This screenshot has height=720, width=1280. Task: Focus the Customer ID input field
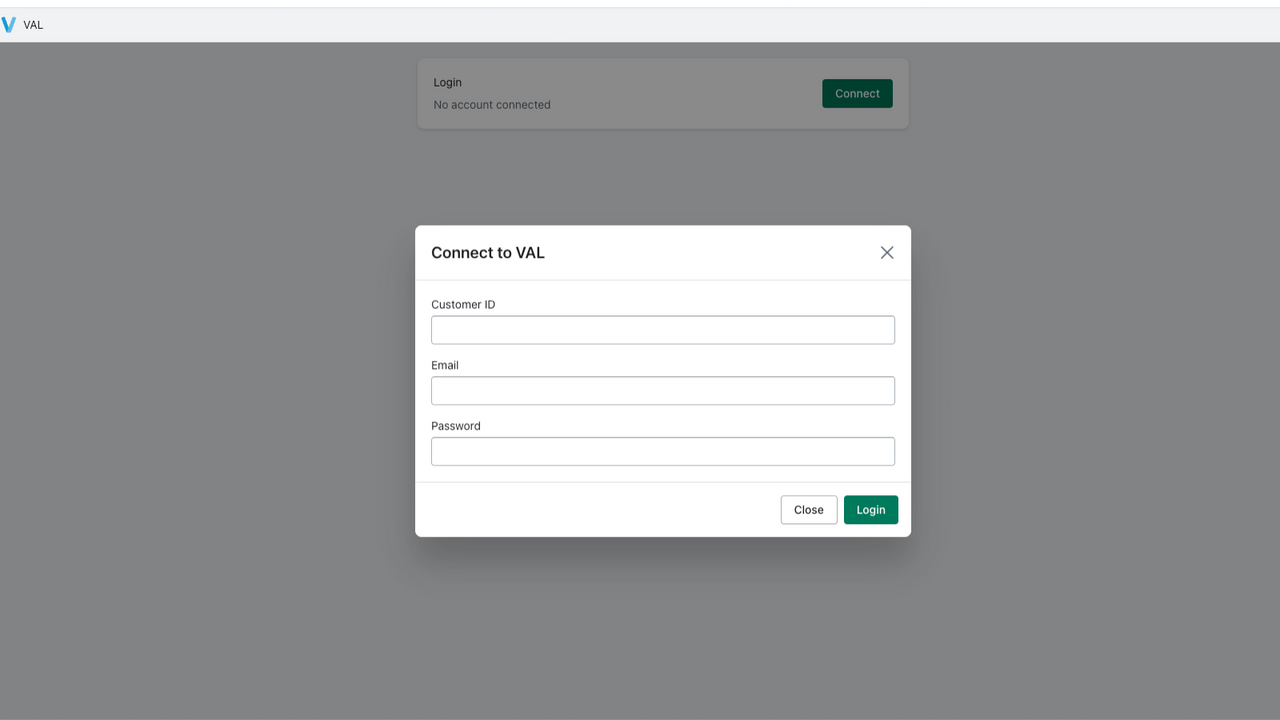coord(663,330)
